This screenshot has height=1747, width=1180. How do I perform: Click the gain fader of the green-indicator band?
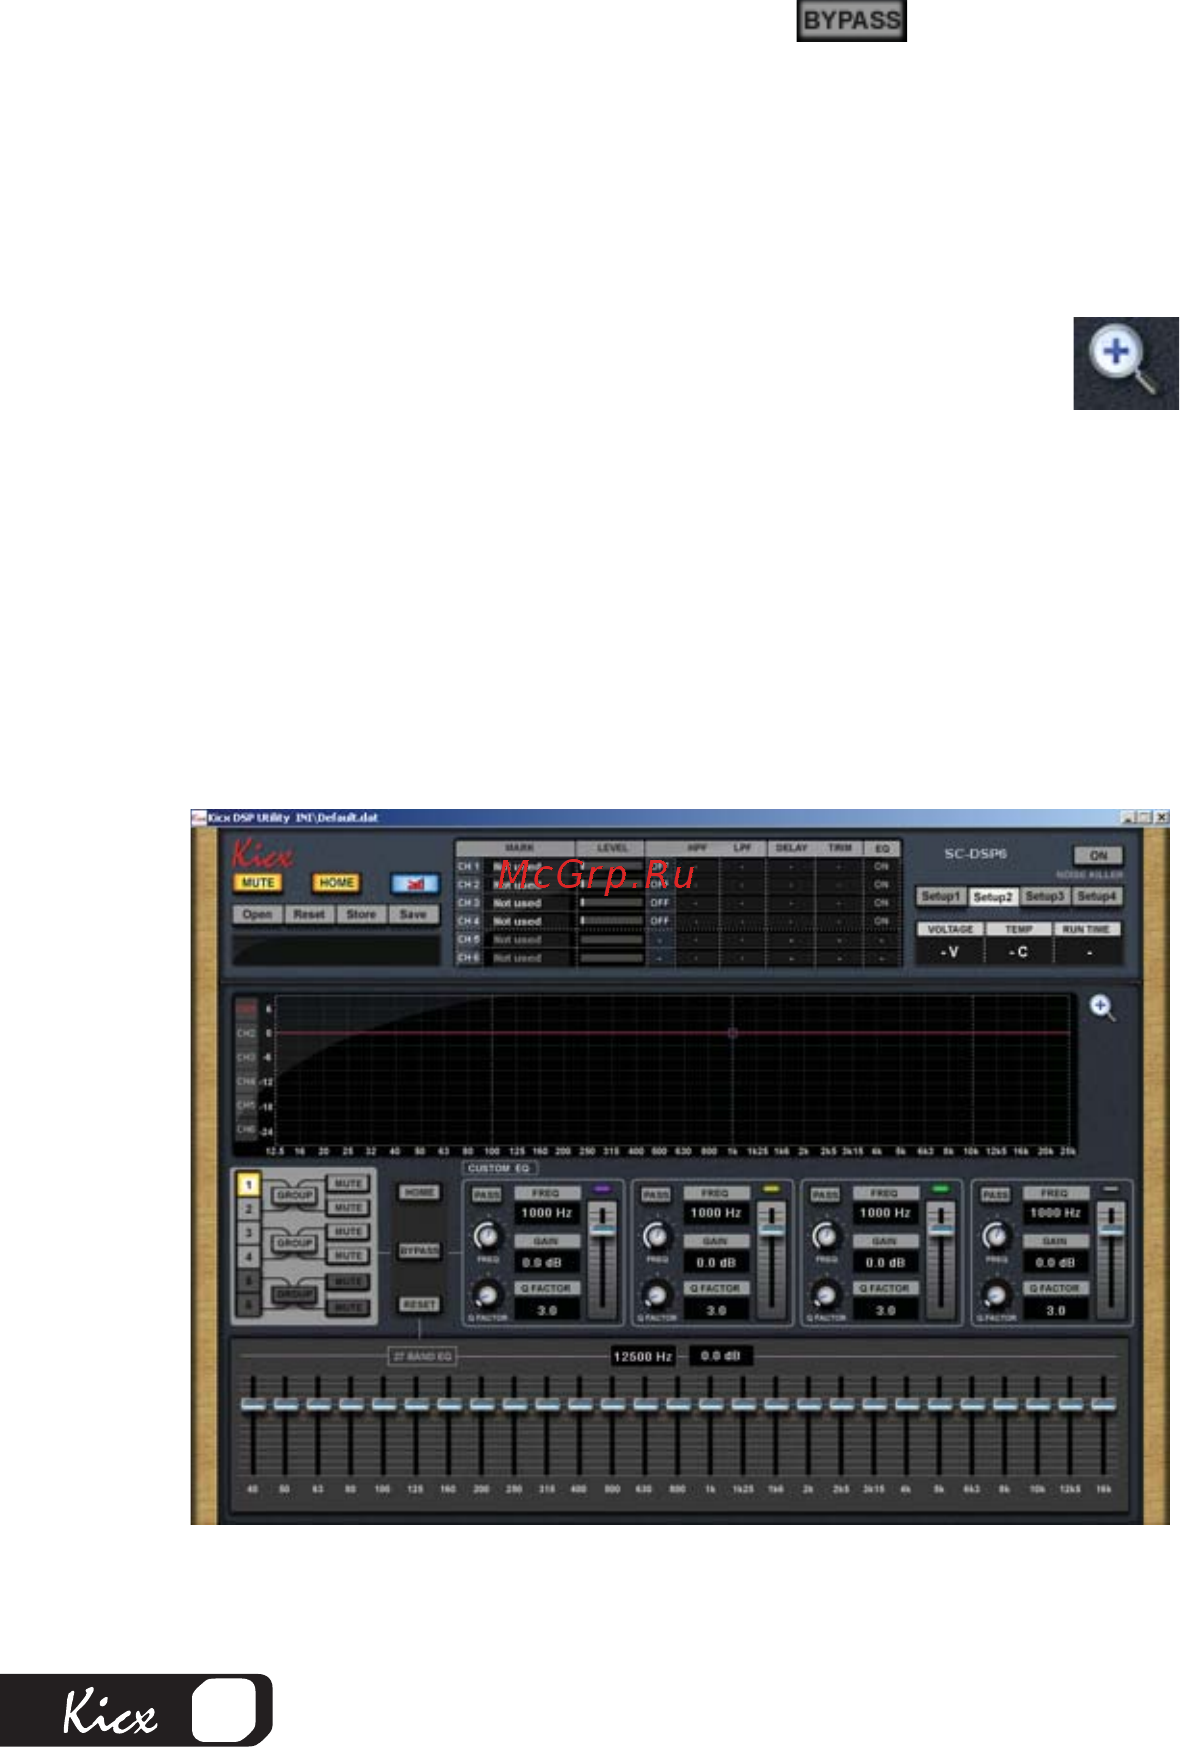tap(941, 1232)
